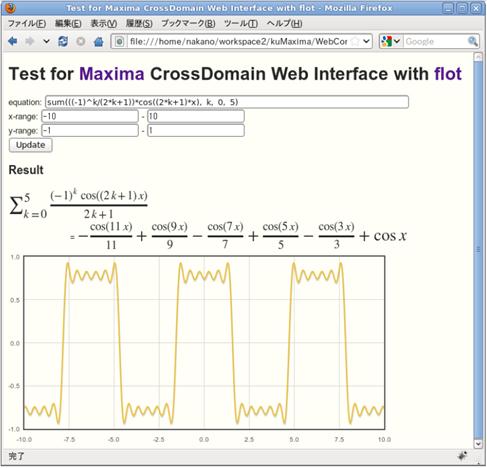
Task: Close the Firefox window
Action: [476, 8]
